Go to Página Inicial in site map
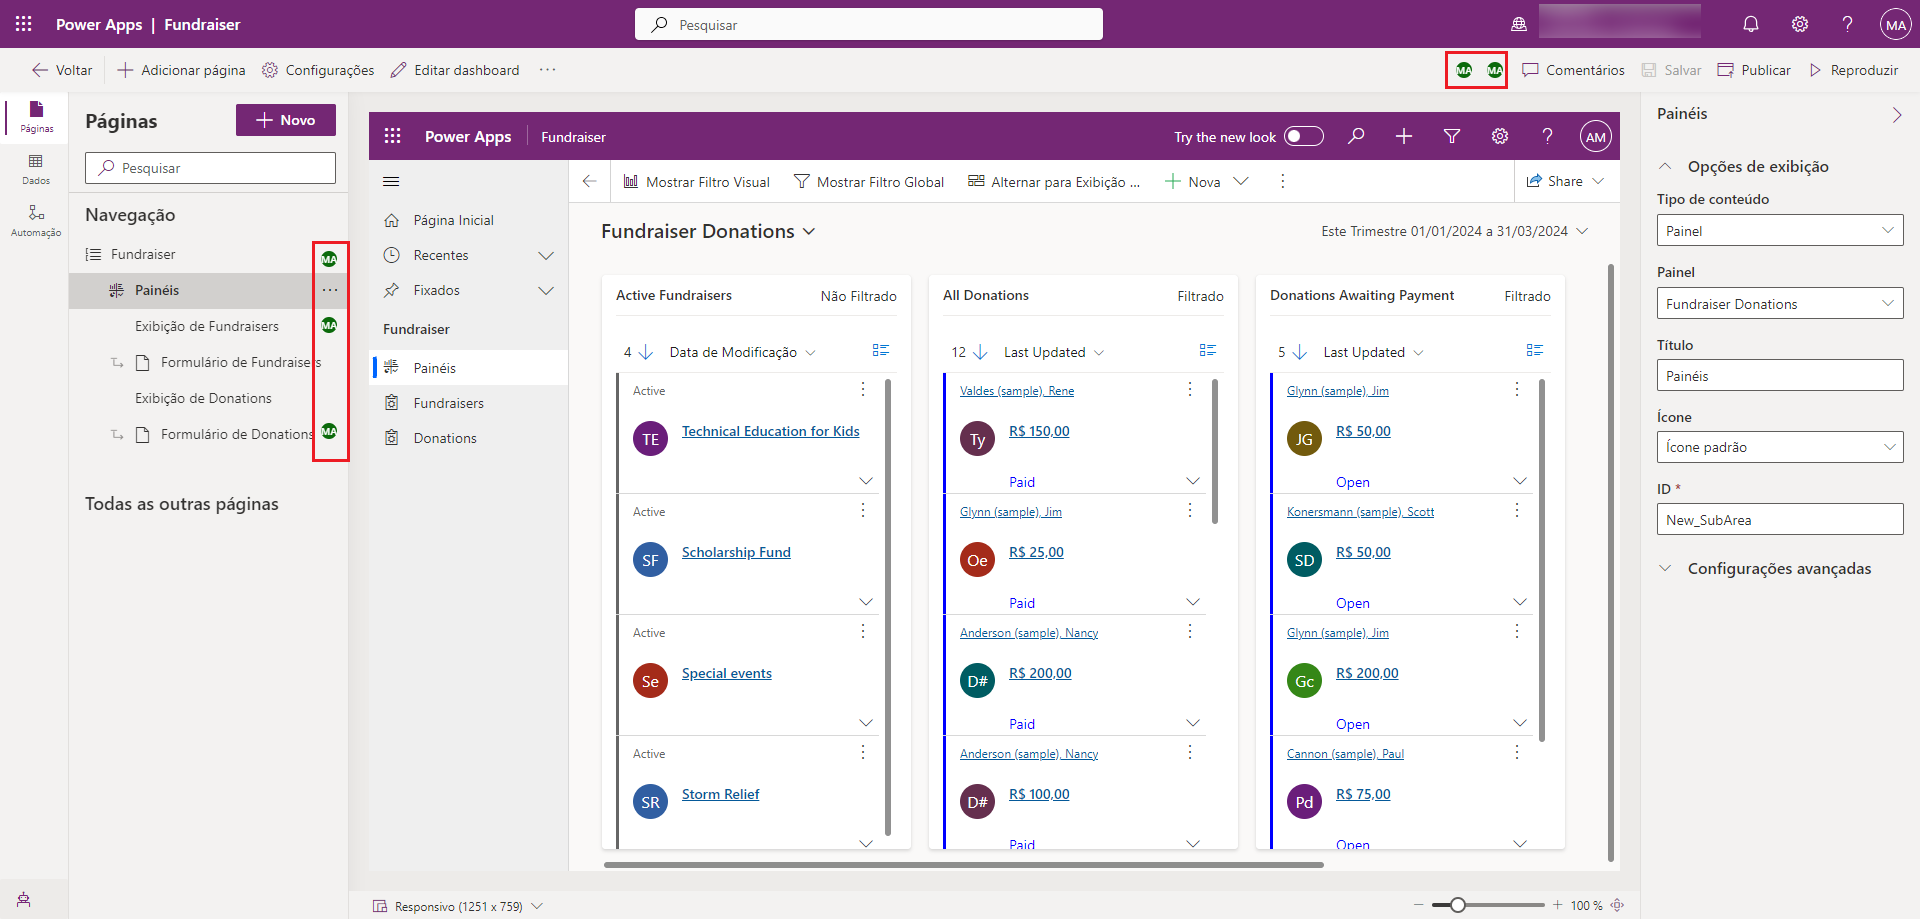 tap(470, 220)
